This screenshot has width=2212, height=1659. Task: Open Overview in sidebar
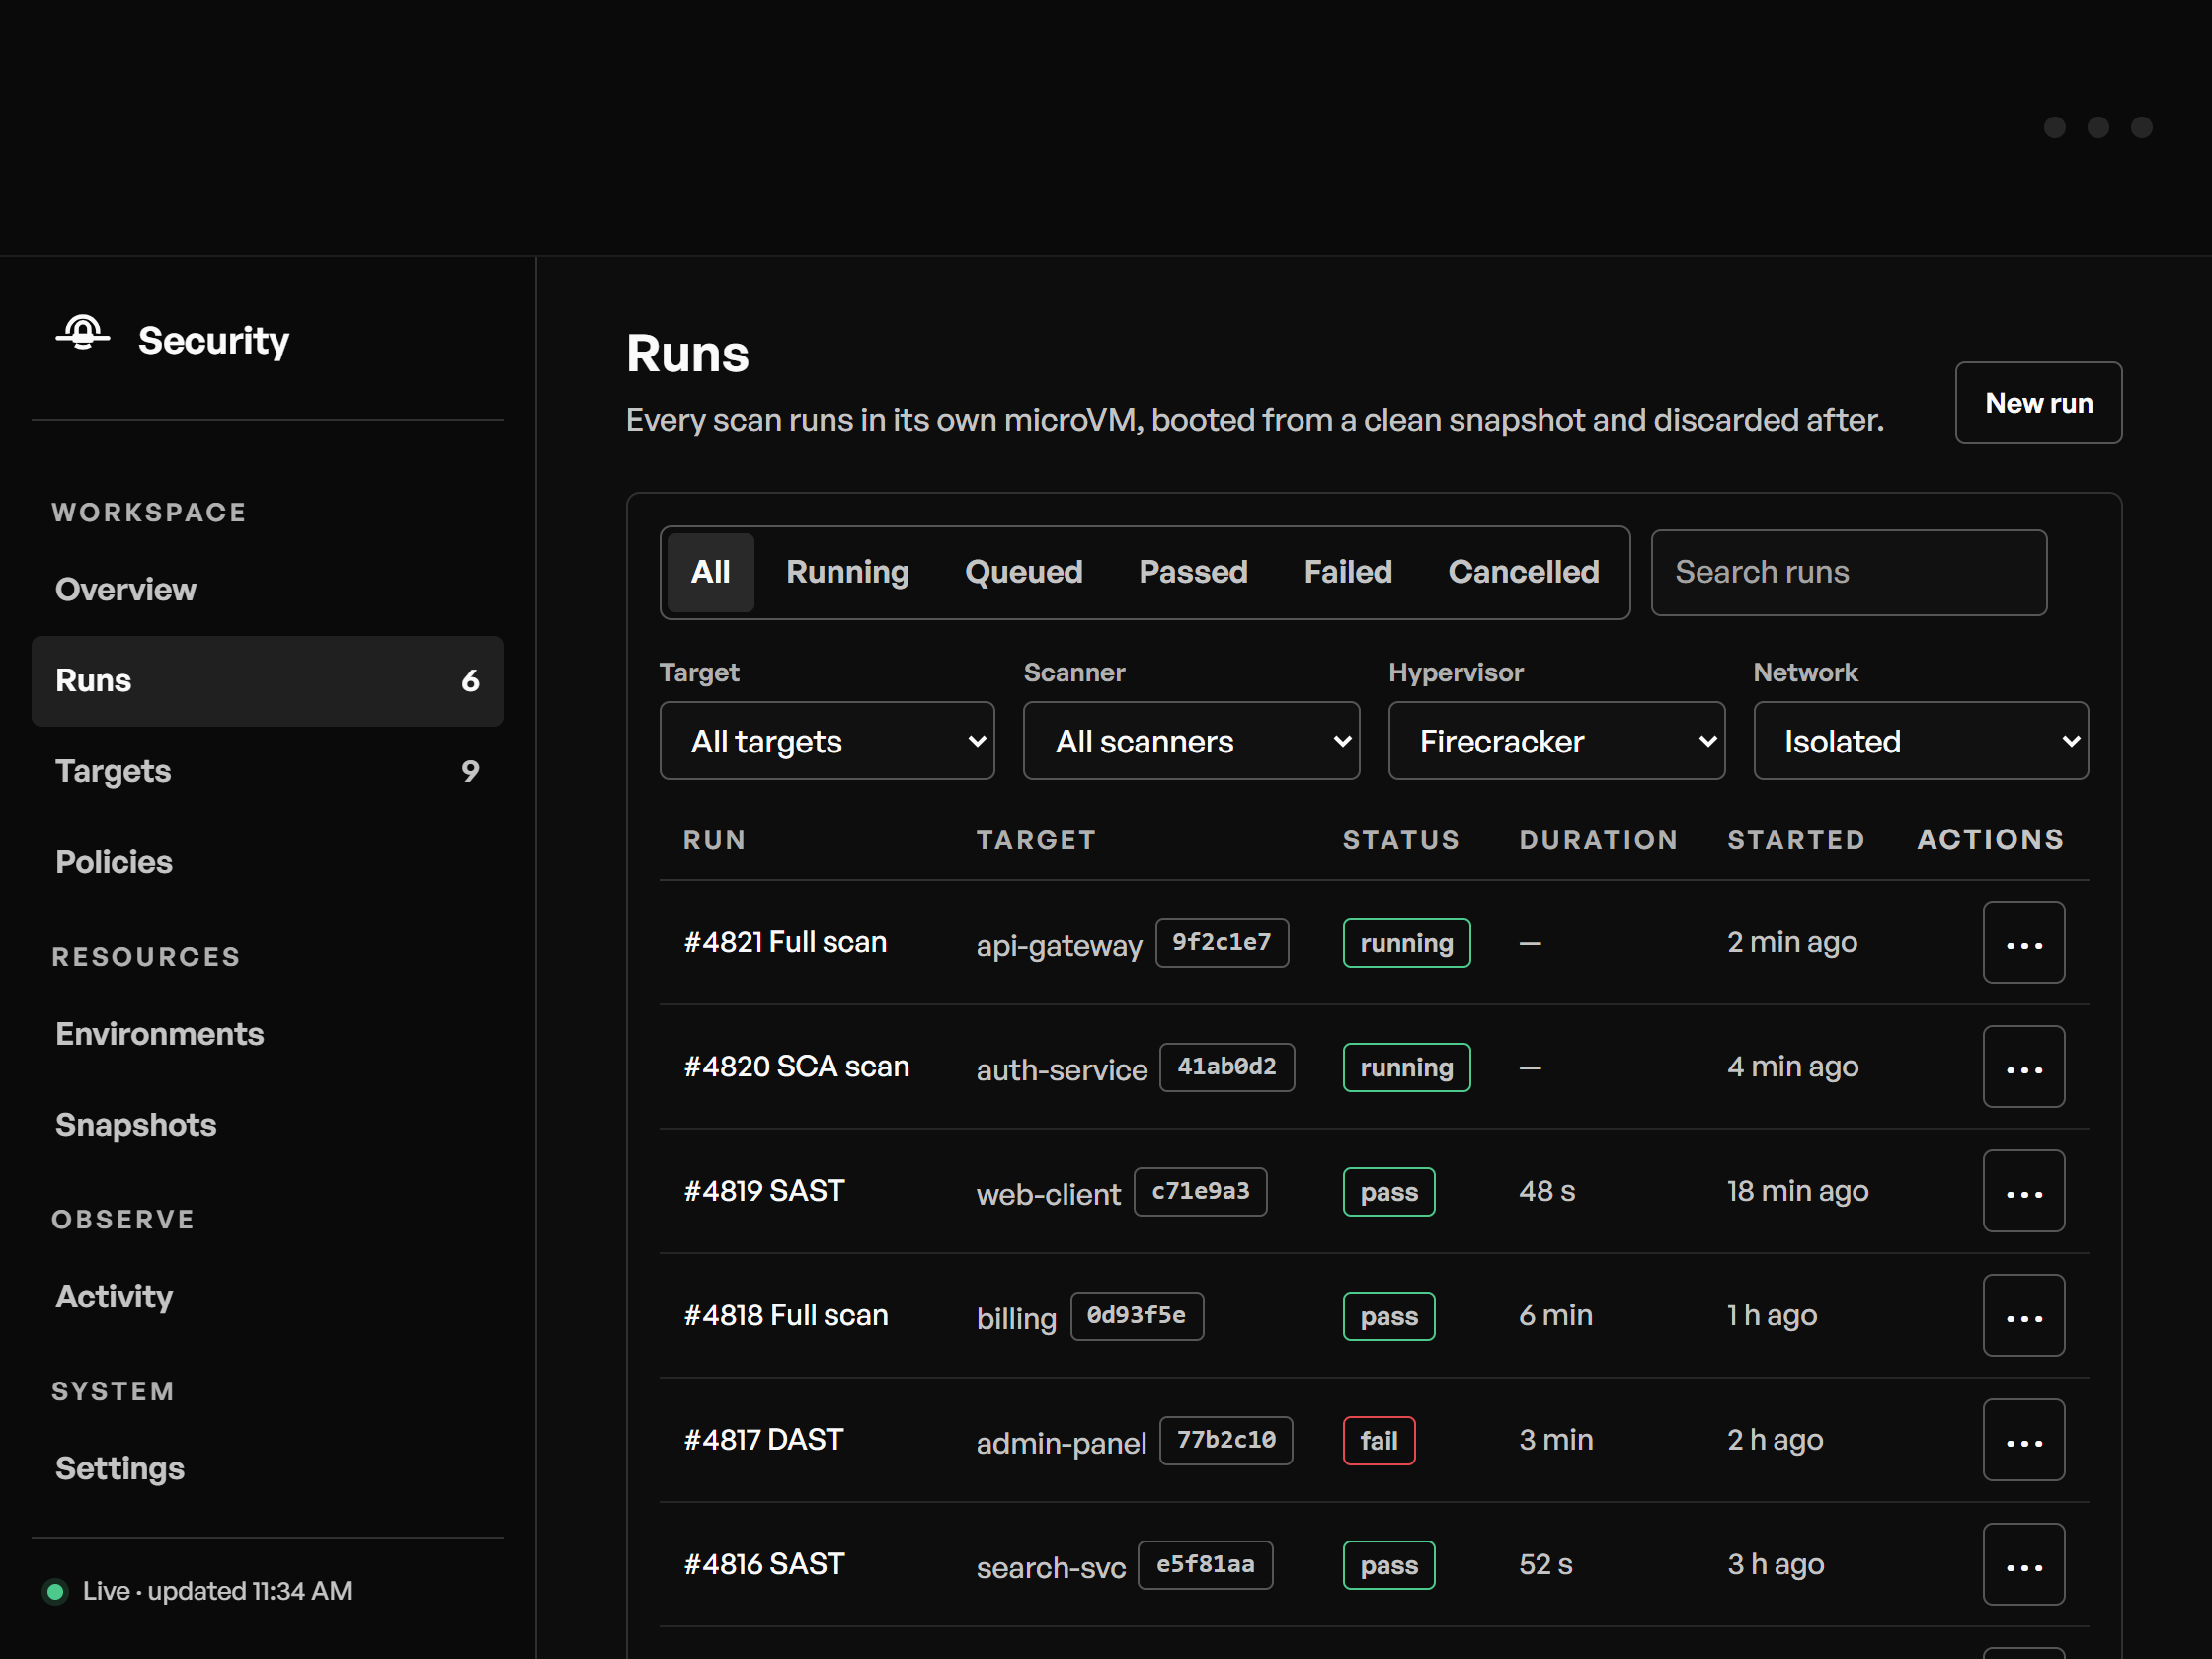(x=267, y=590)
